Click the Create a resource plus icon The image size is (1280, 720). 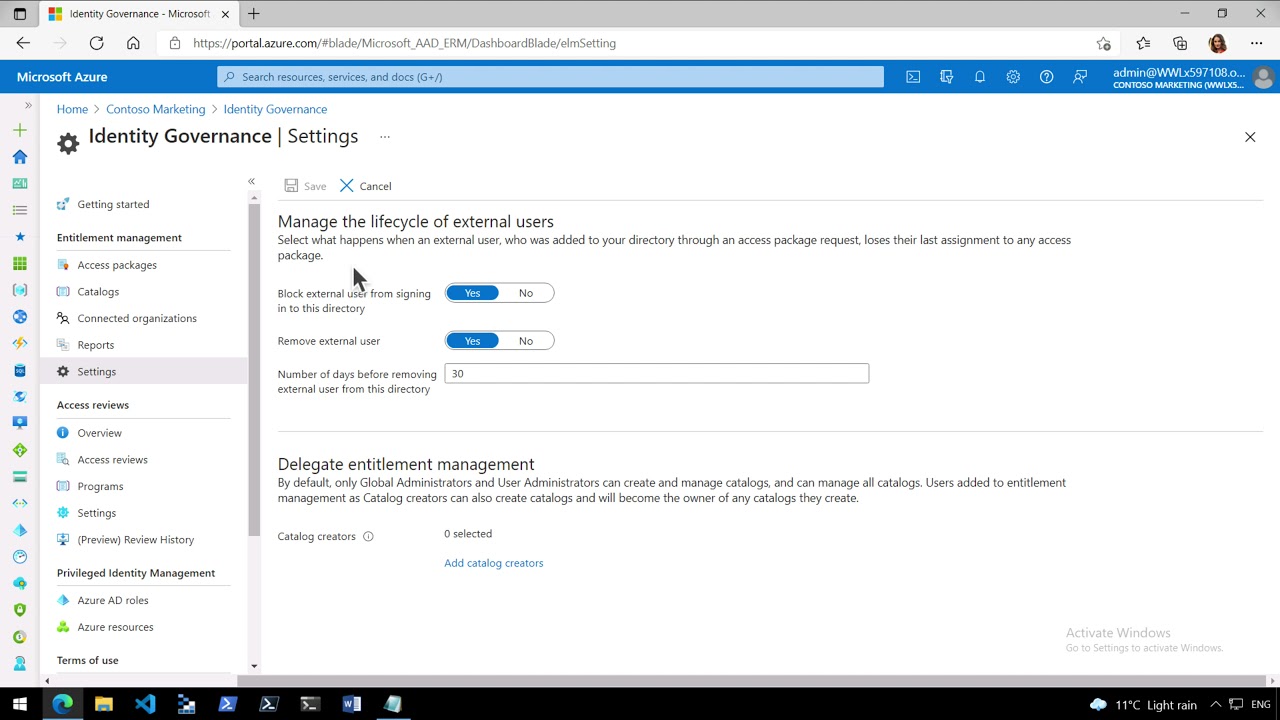pos(20,130)
